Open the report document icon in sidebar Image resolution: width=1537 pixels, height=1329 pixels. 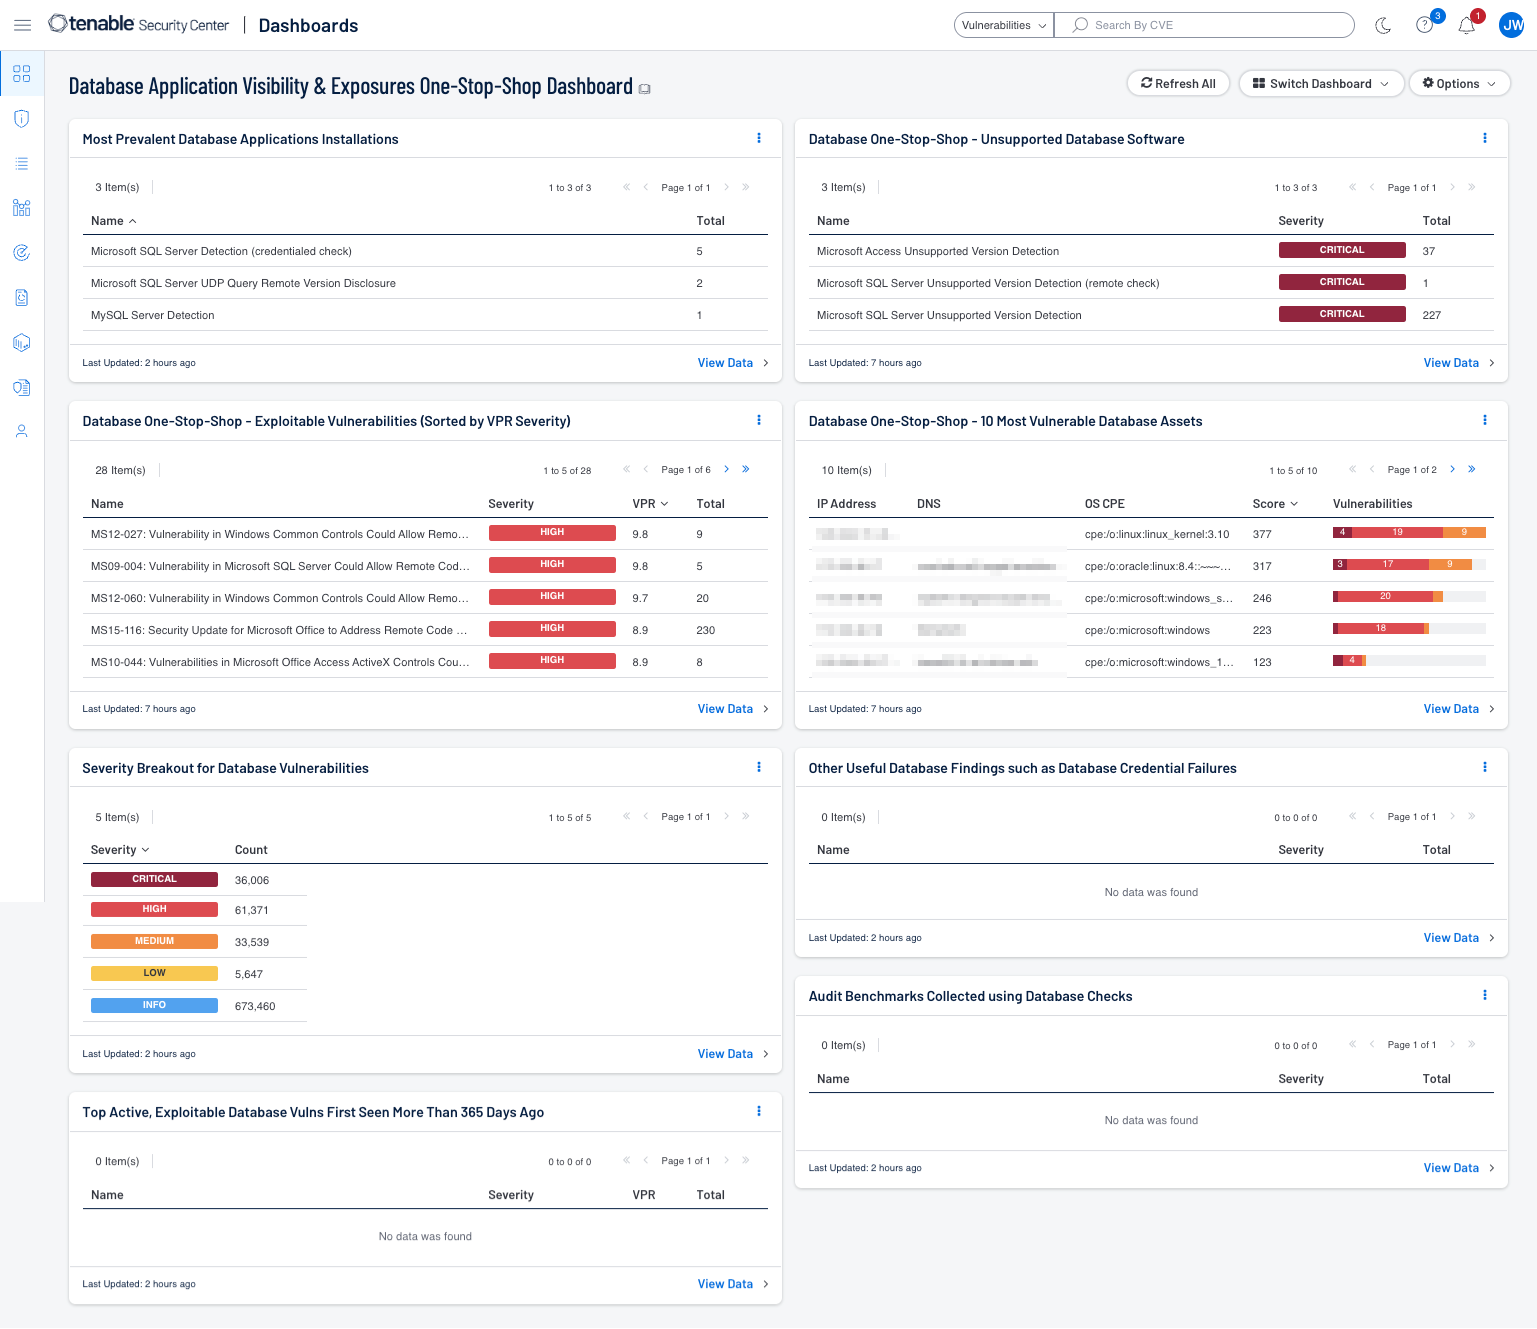click(x=21, y=297)
